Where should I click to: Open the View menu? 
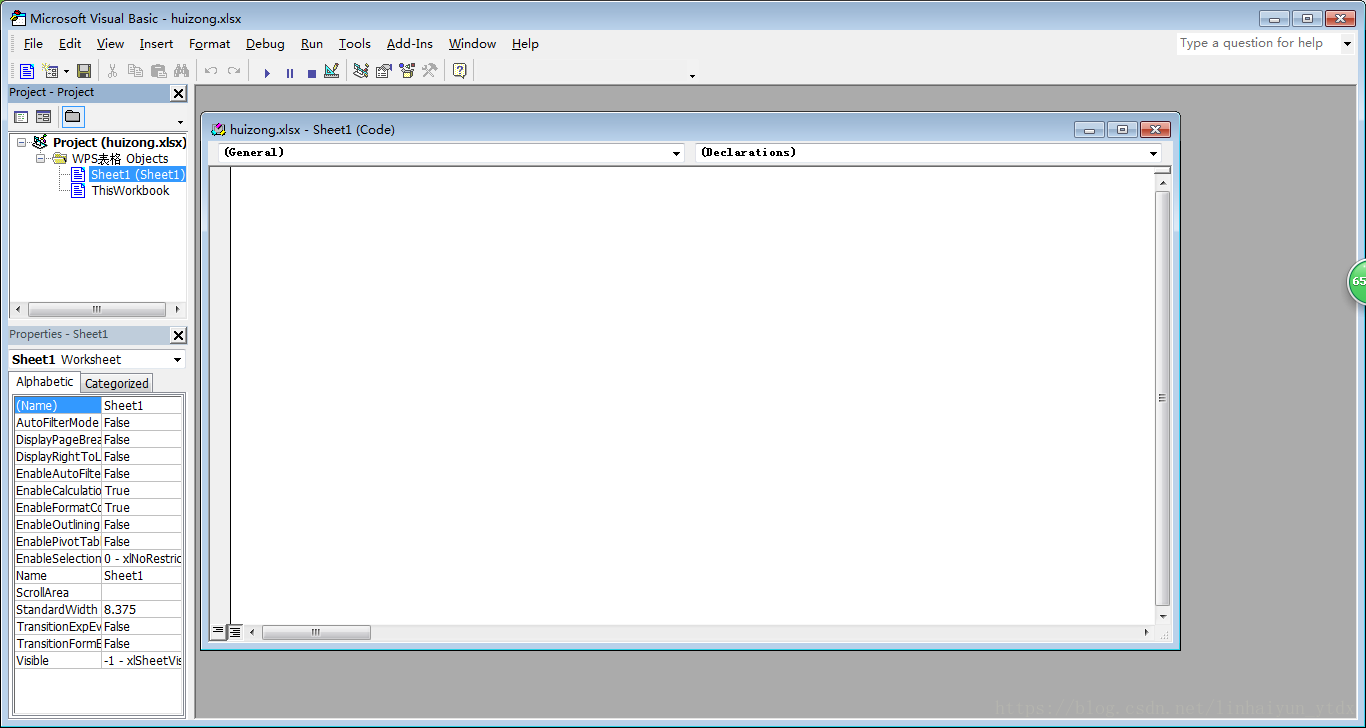point(110,44)
